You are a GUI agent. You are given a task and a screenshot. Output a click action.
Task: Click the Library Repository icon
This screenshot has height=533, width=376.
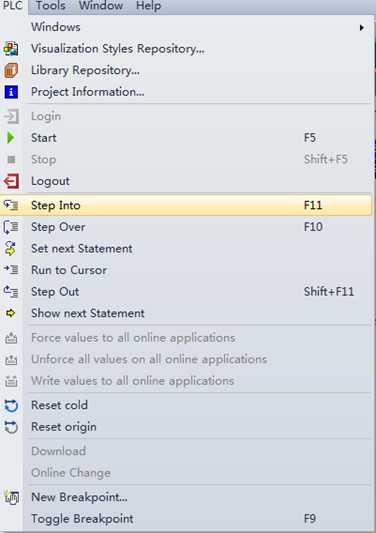tap(11, 70)
